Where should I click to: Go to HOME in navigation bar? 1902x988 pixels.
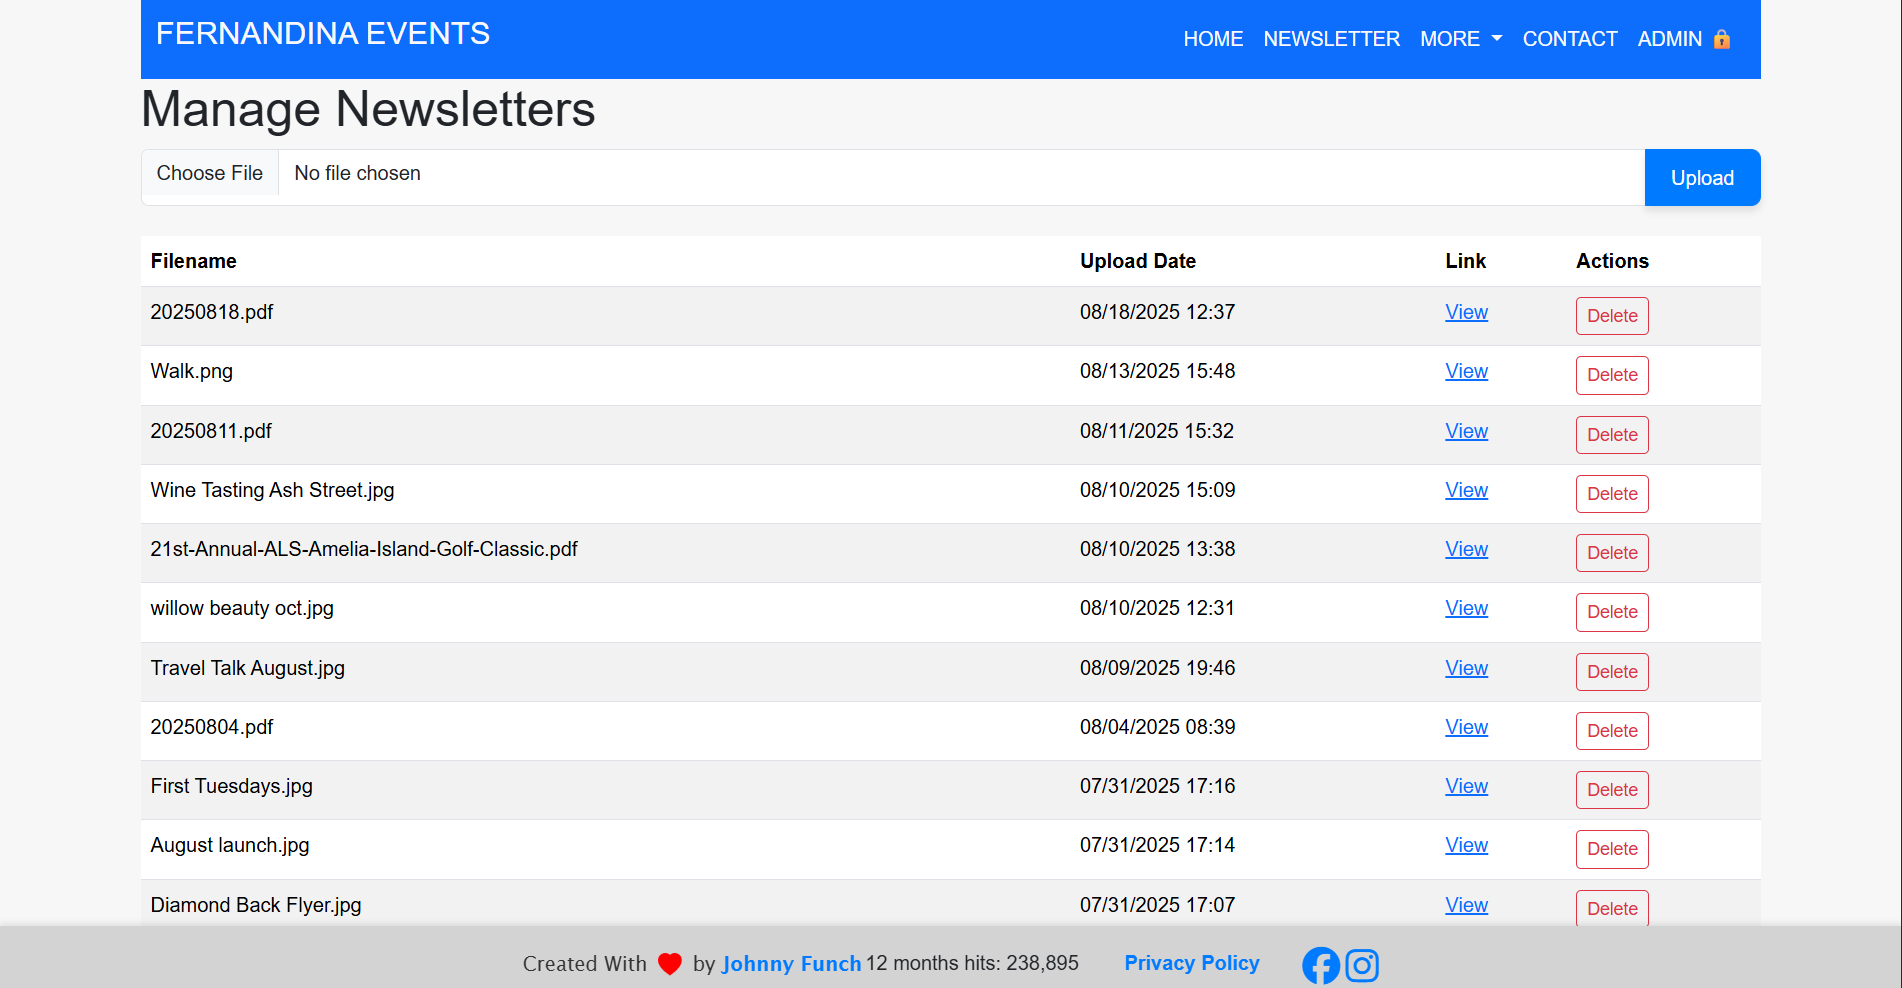click(1213, 39)
